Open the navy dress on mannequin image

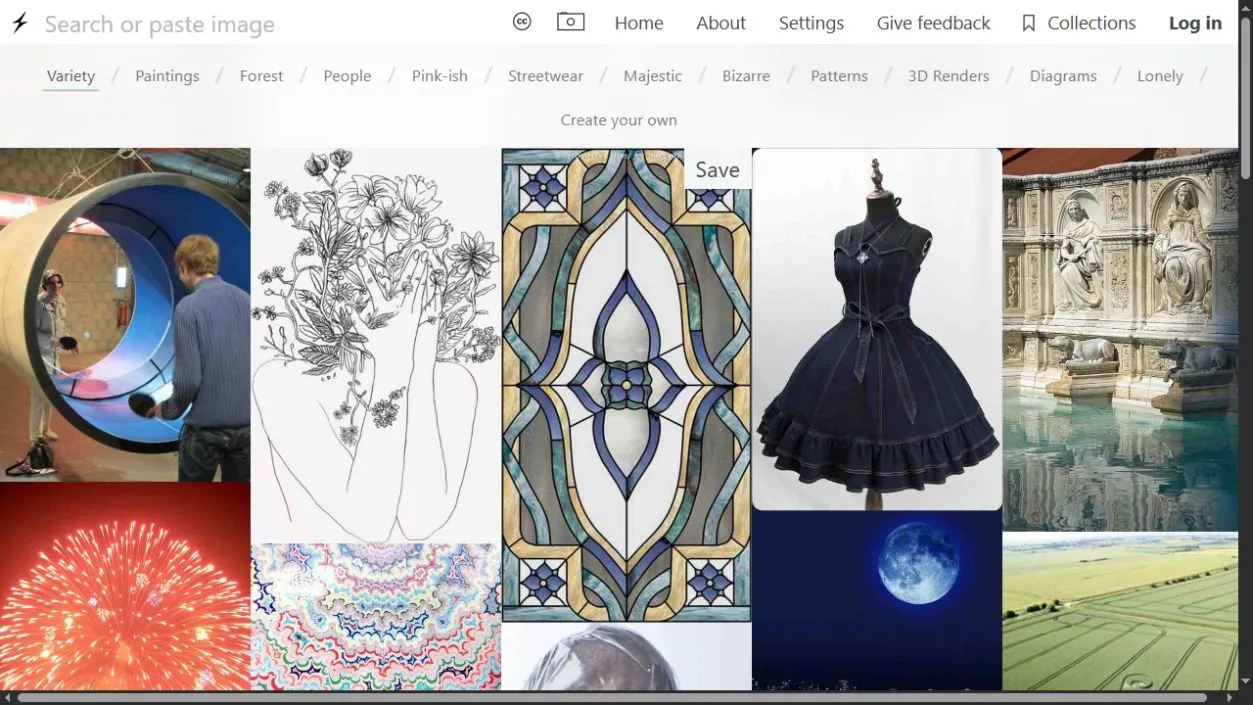click(877, 329)
